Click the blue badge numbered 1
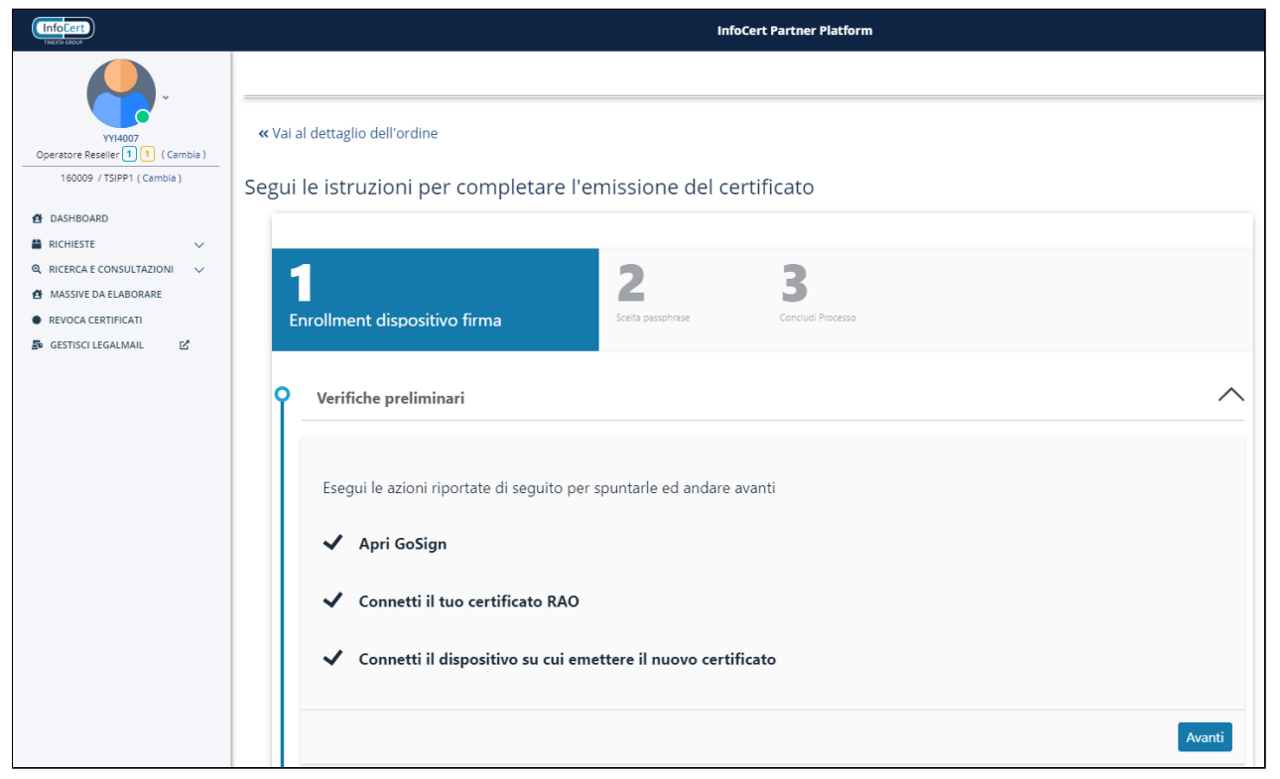 pyautogui.click(x=129, y=154)
